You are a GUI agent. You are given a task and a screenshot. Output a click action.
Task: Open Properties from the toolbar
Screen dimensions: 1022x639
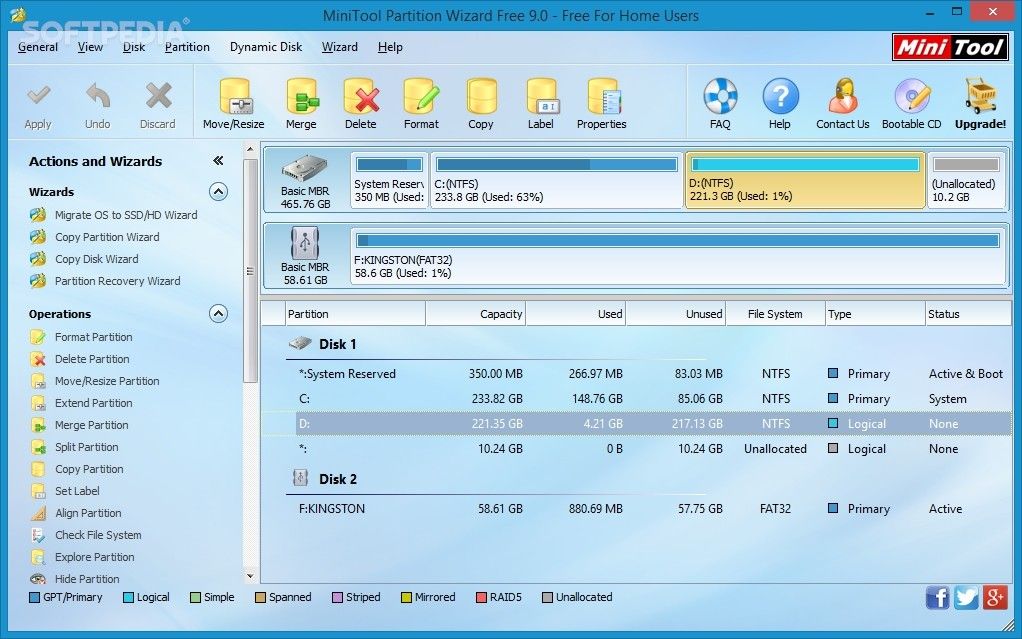602,96
